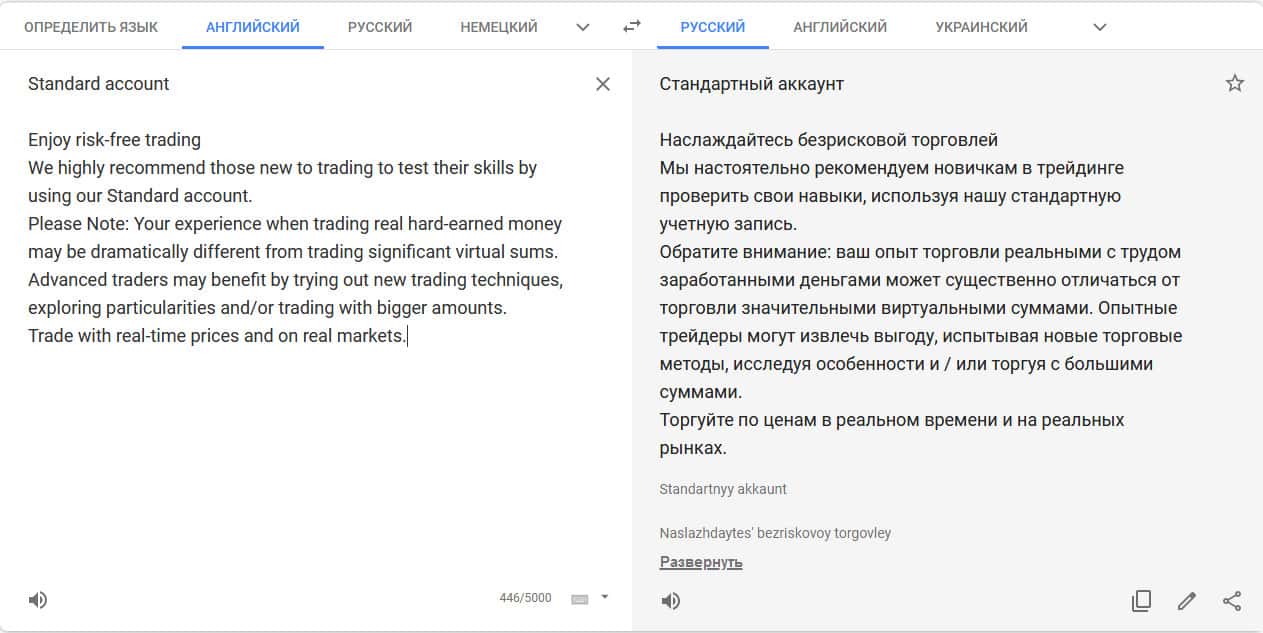Suggest an edit with pencil icon
The width and height of the screenshot is (1263, 633).
pos(1187,601)
